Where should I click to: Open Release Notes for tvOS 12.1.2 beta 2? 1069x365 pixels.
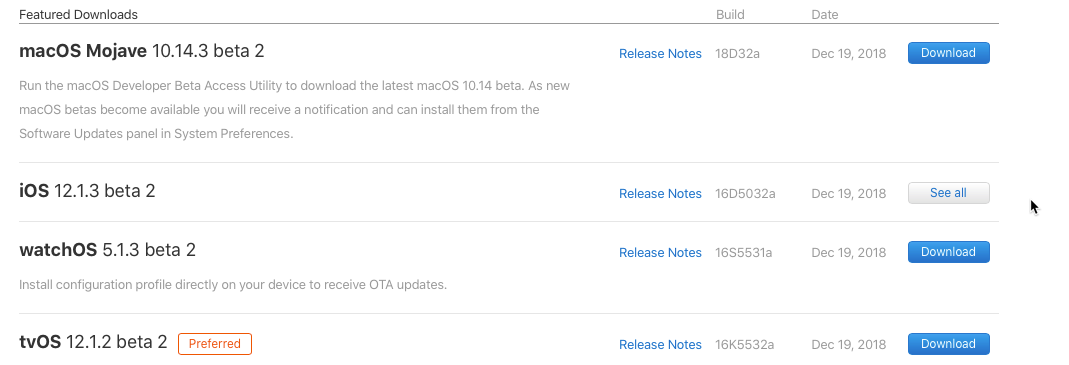point(660,345)
